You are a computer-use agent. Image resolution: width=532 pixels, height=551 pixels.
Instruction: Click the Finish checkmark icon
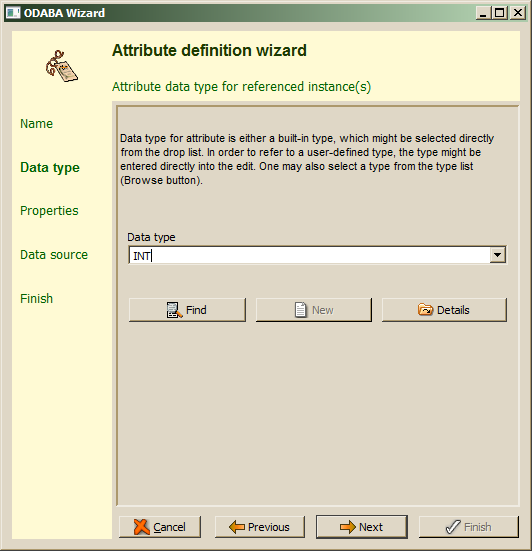click(x=453, y=527)
